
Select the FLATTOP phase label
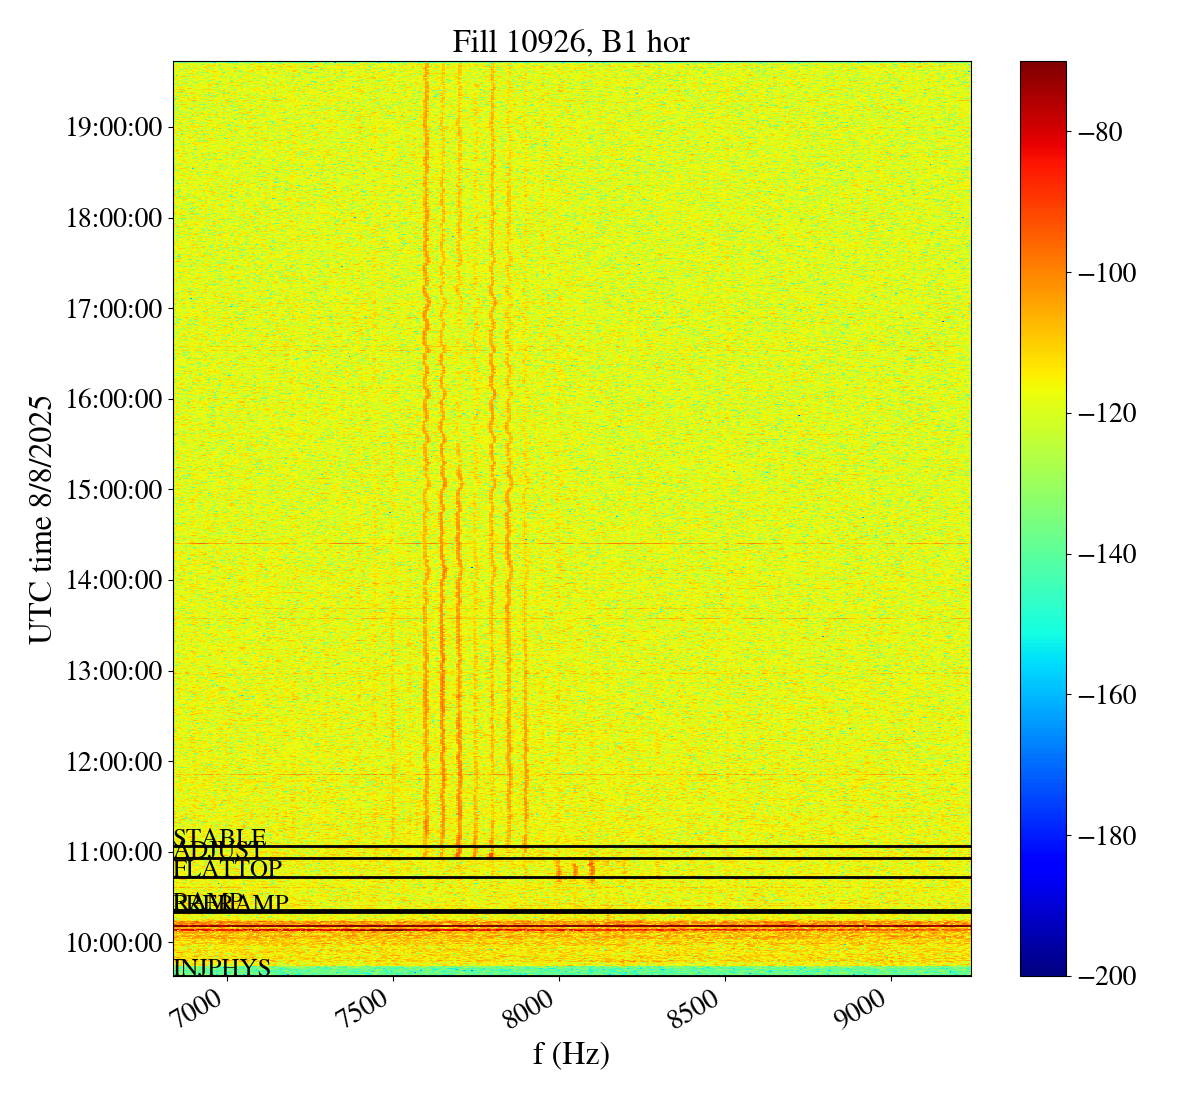tap(228, 868)
